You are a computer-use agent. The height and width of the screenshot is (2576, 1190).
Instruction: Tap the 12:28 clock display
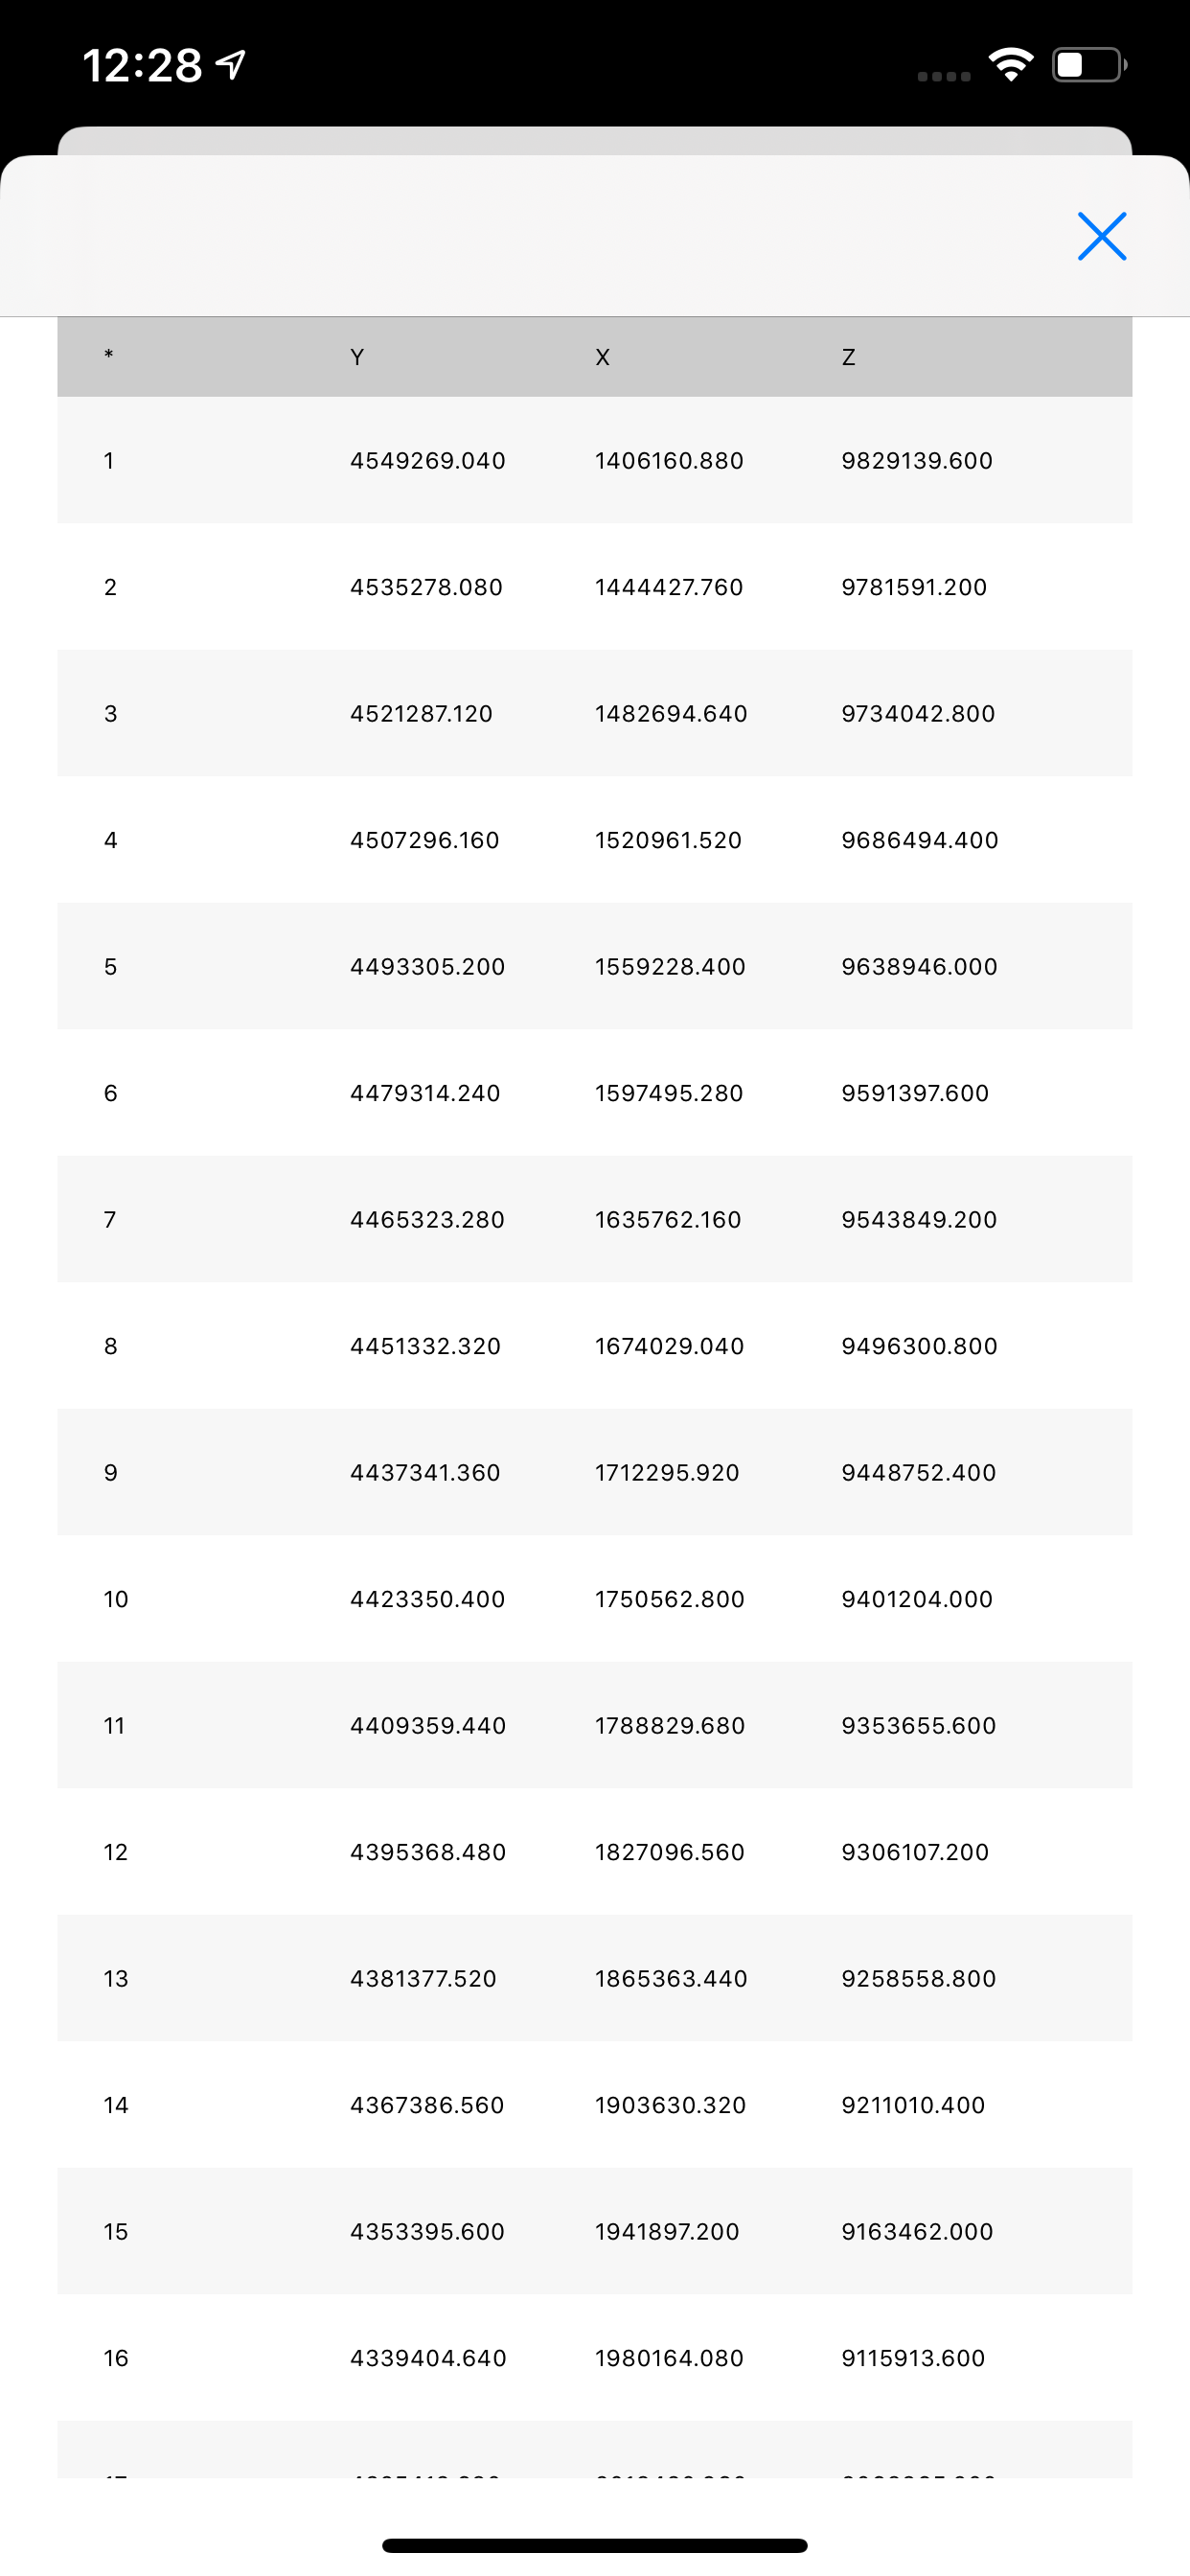point(142,66)
